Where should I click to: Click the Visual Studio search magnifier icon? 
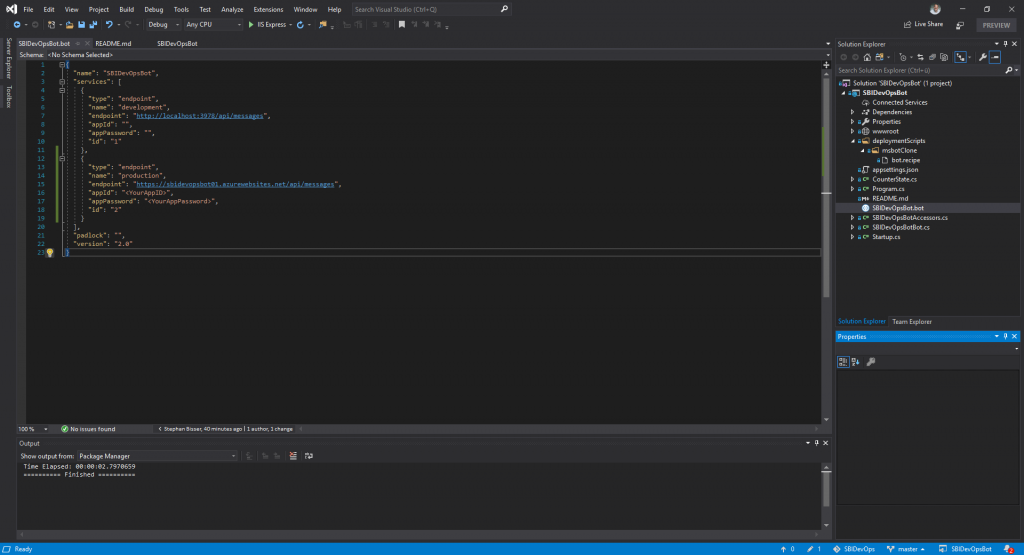point(504,9)
